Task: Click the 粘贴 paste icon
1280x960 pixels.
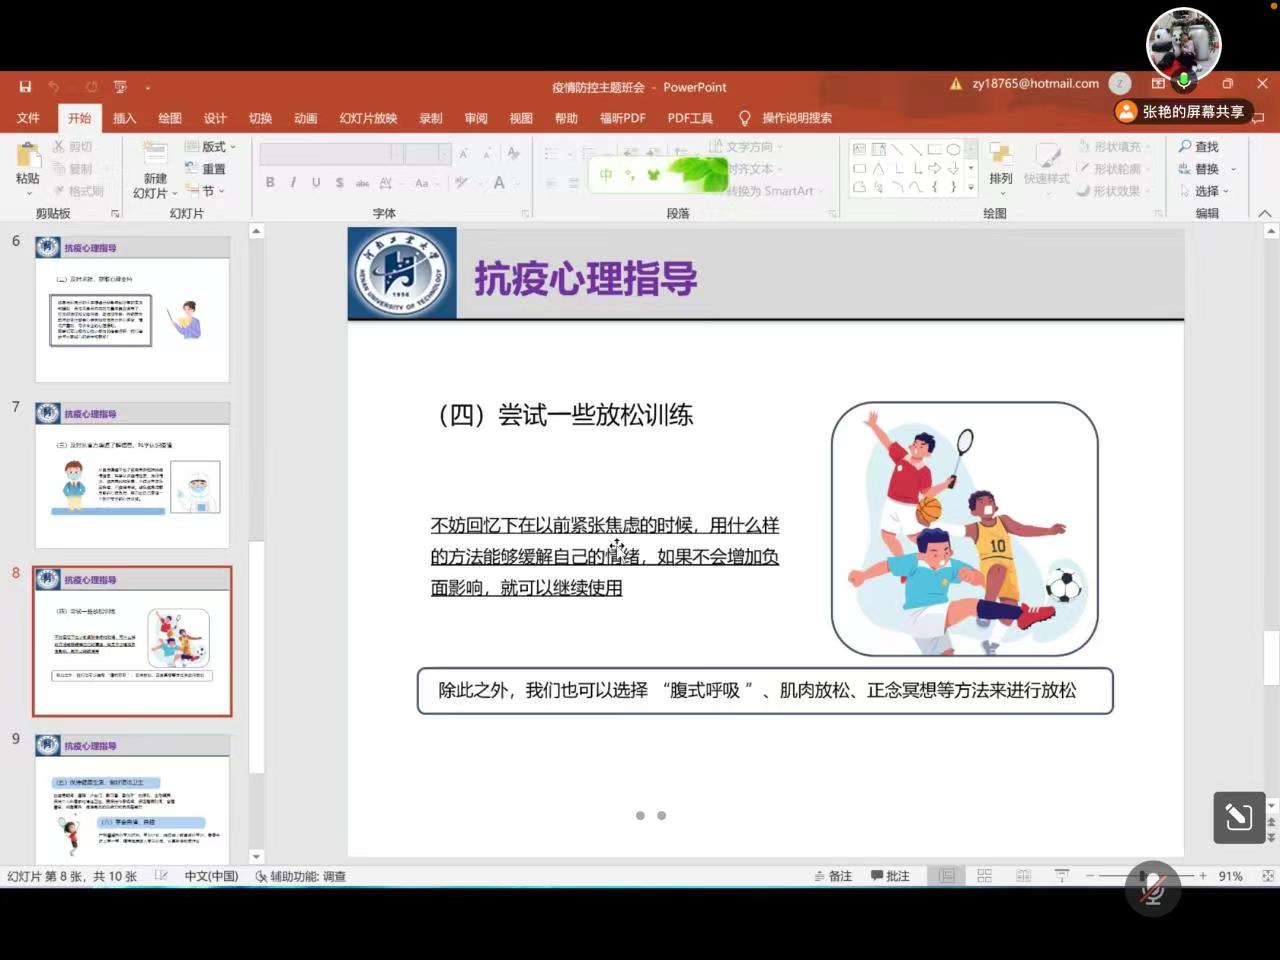Action: 27,155
